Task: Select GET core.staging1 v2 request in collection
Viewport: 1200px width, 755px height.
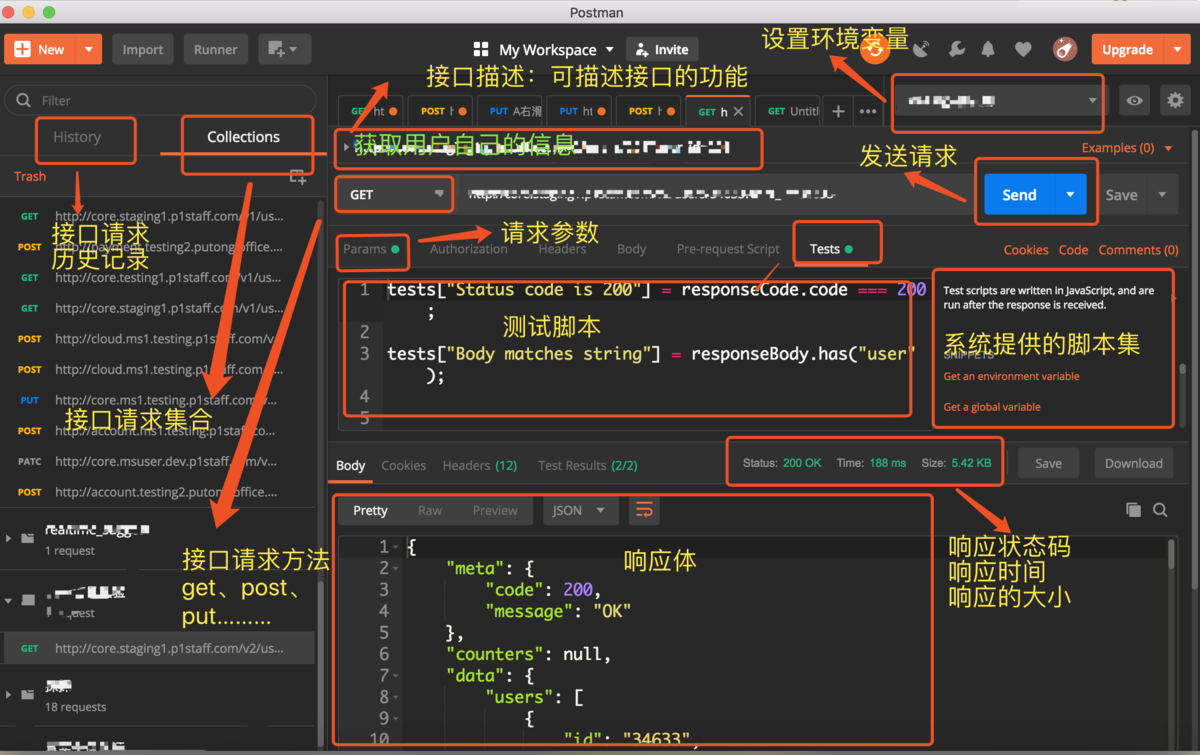Action: coord(157,648)
